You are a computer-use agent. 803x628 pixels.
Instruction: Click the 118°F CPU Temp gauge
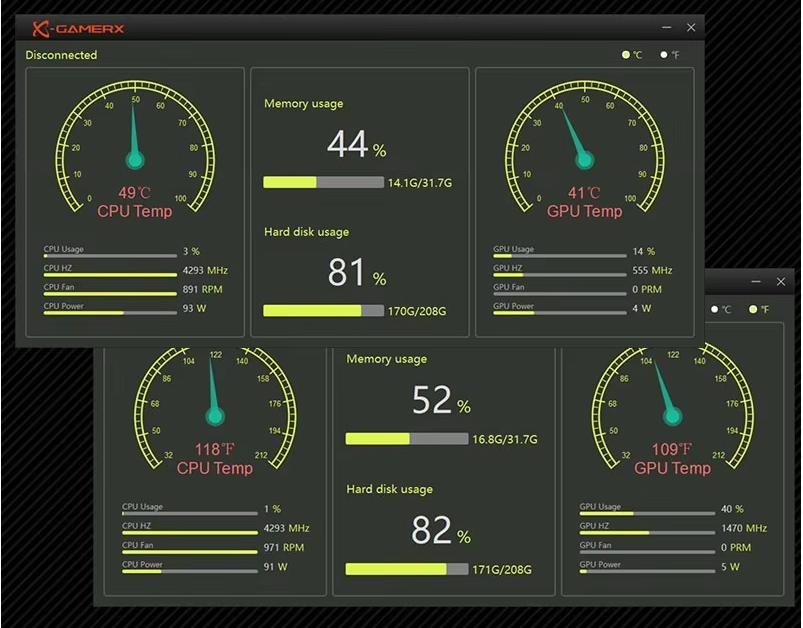214,410
